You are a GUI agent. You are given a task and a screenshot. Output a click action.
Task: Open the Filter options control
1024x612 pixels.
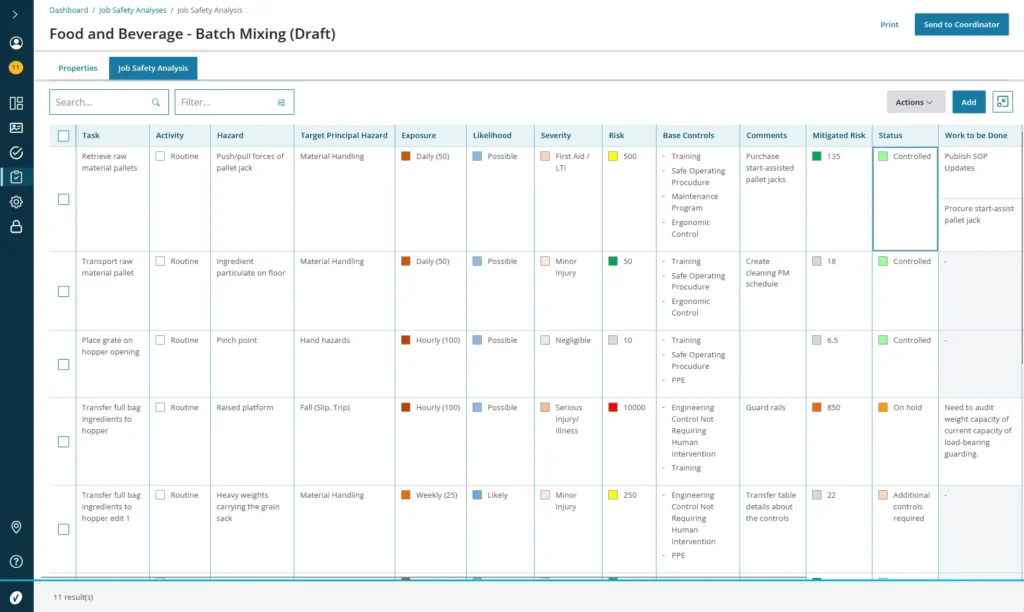tap(234, 102)
